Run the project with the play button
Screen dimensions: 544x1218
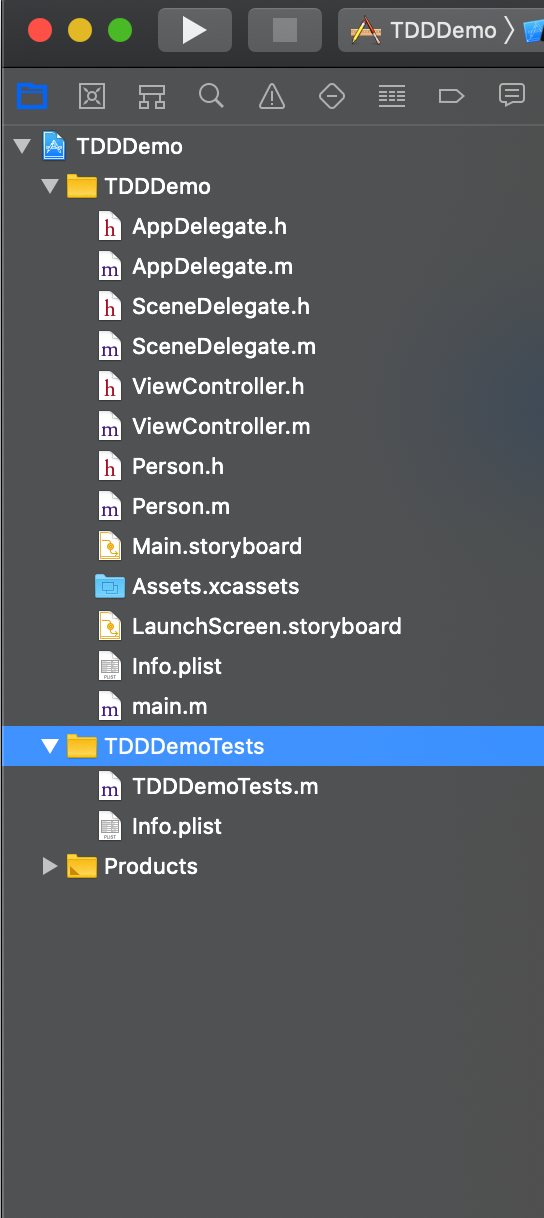point(194,30)
